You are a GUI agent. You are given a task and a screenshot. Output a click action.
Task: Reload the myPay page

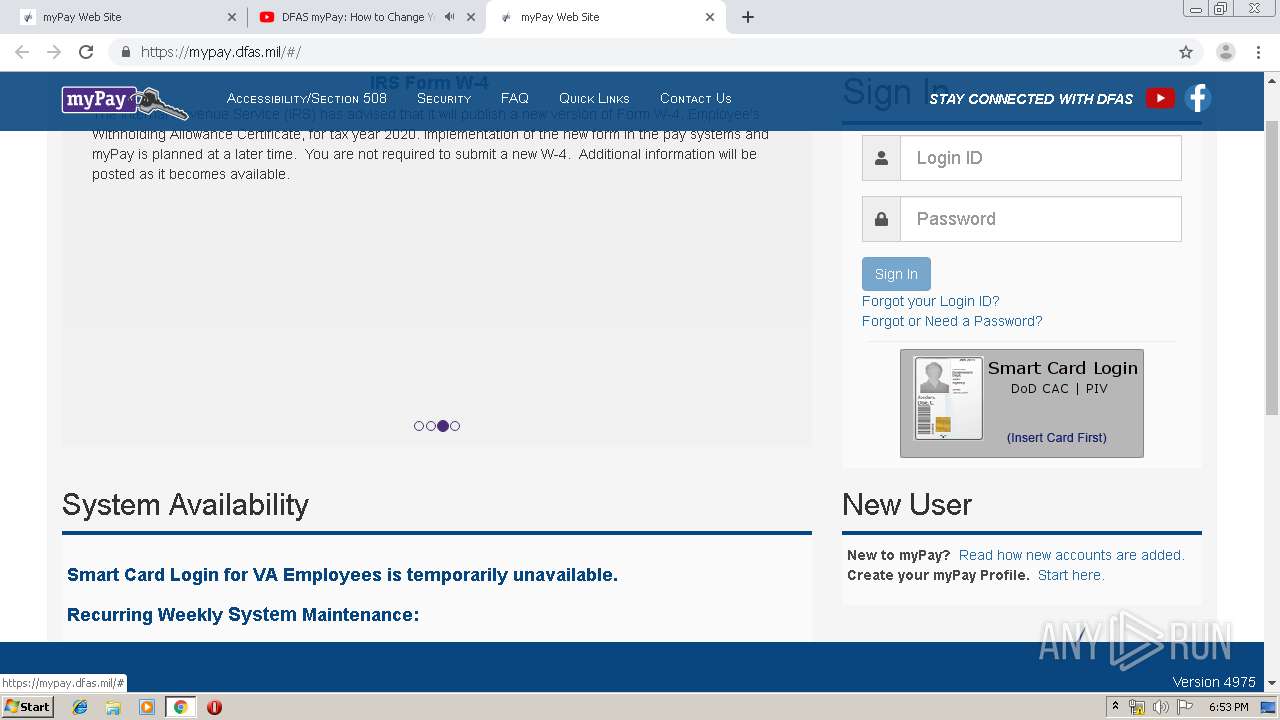click(86, 52)
